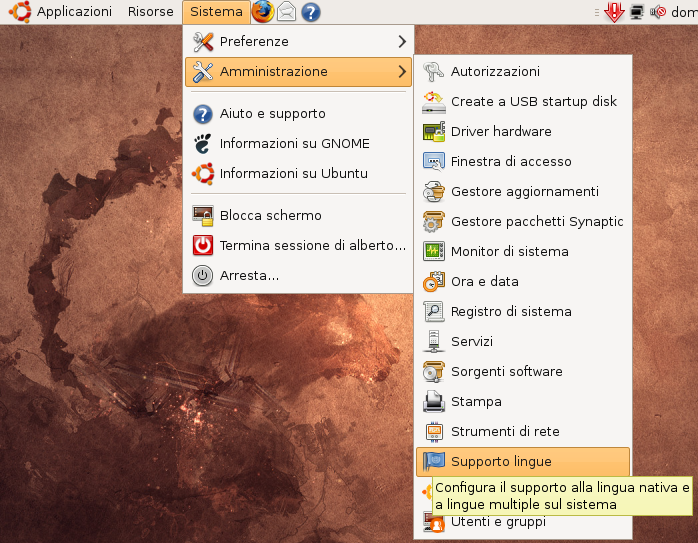Click the Evolution mail envelope icon
Viewport: 698px width, 543px height.
(287, 12)
